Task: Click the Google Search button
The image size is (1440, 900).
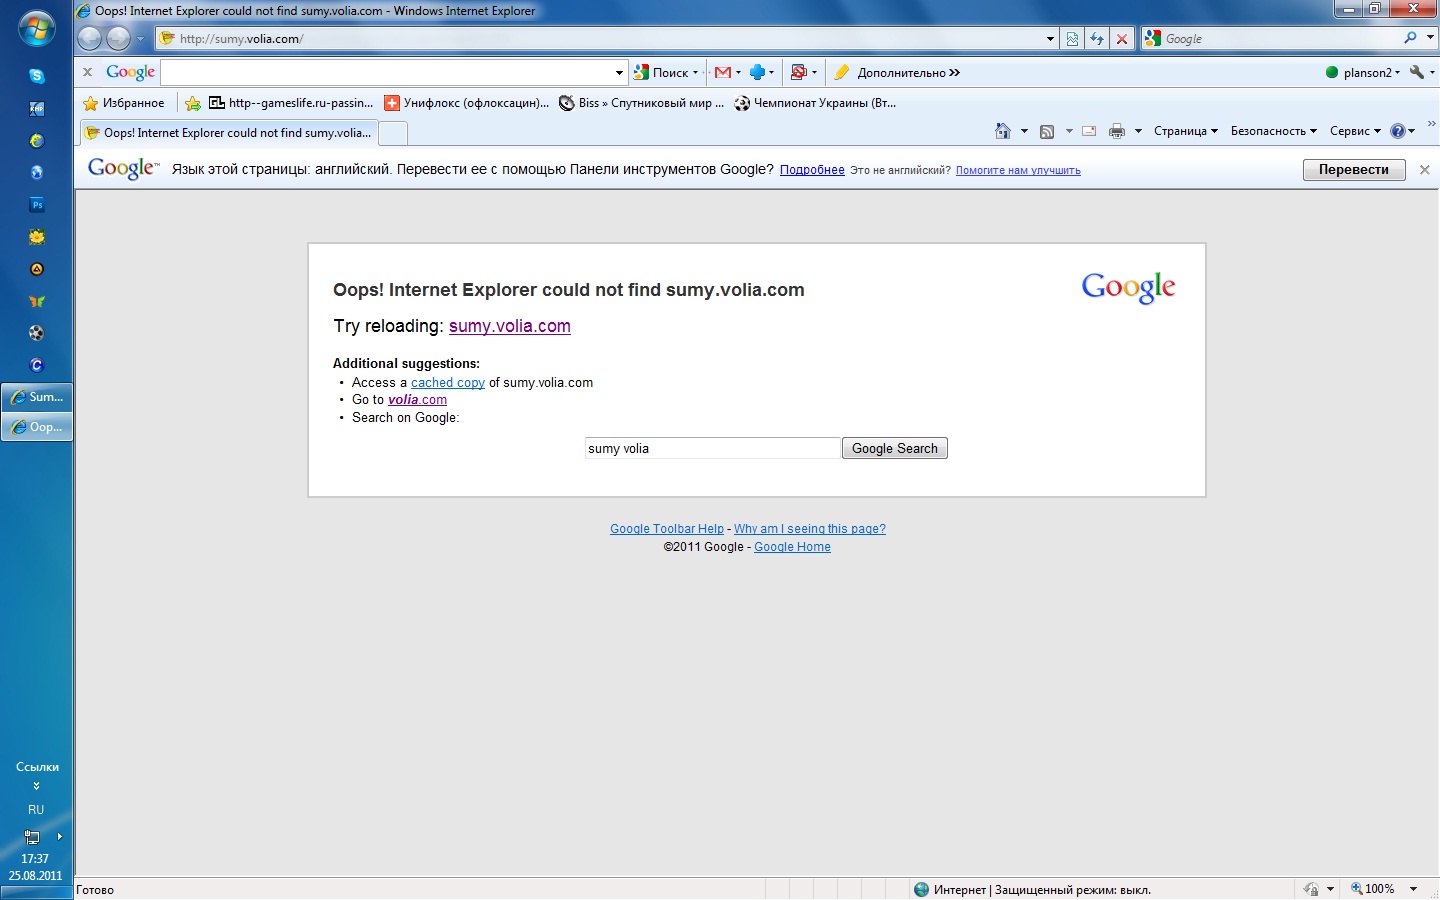Action: [x=894, y=449]
